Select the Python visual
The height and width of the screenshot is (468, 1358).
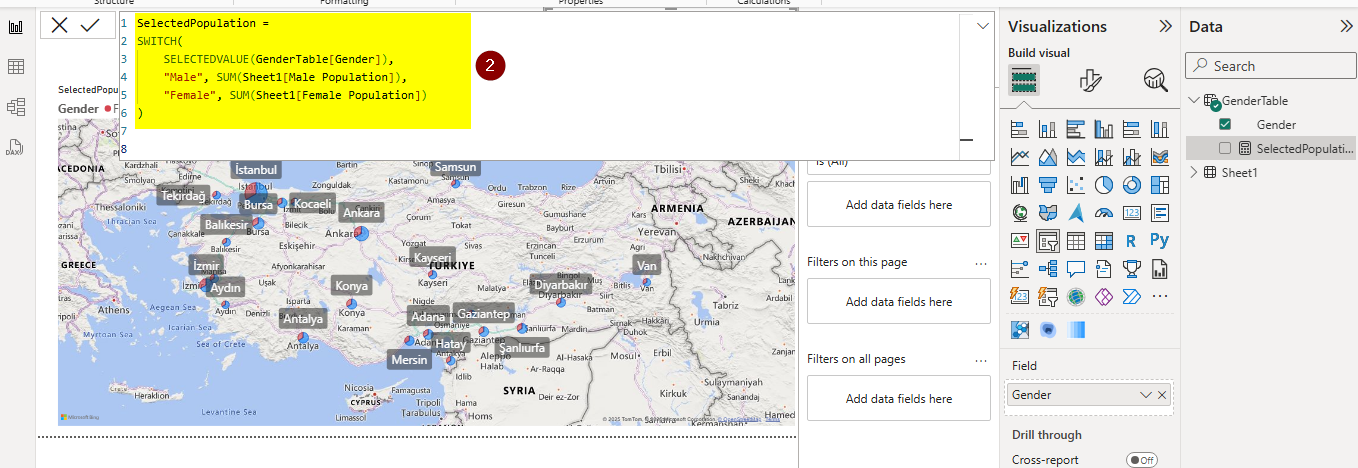click(x=1160, y=241)
